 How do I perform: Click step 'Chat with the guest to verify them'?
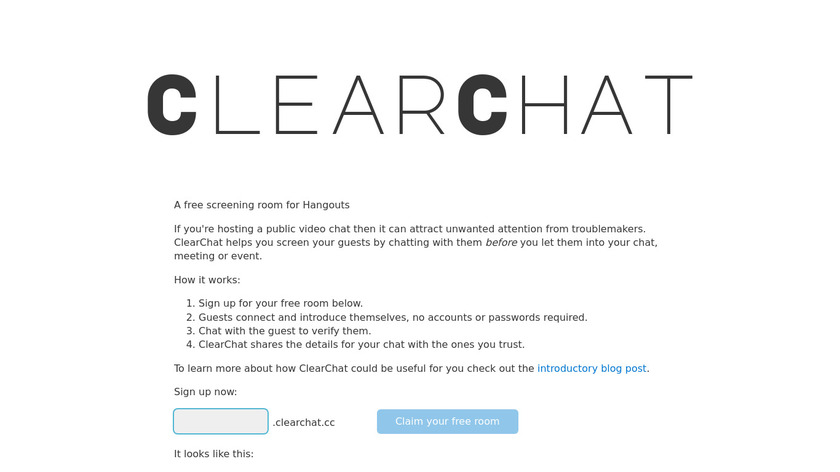pos(284,331)
